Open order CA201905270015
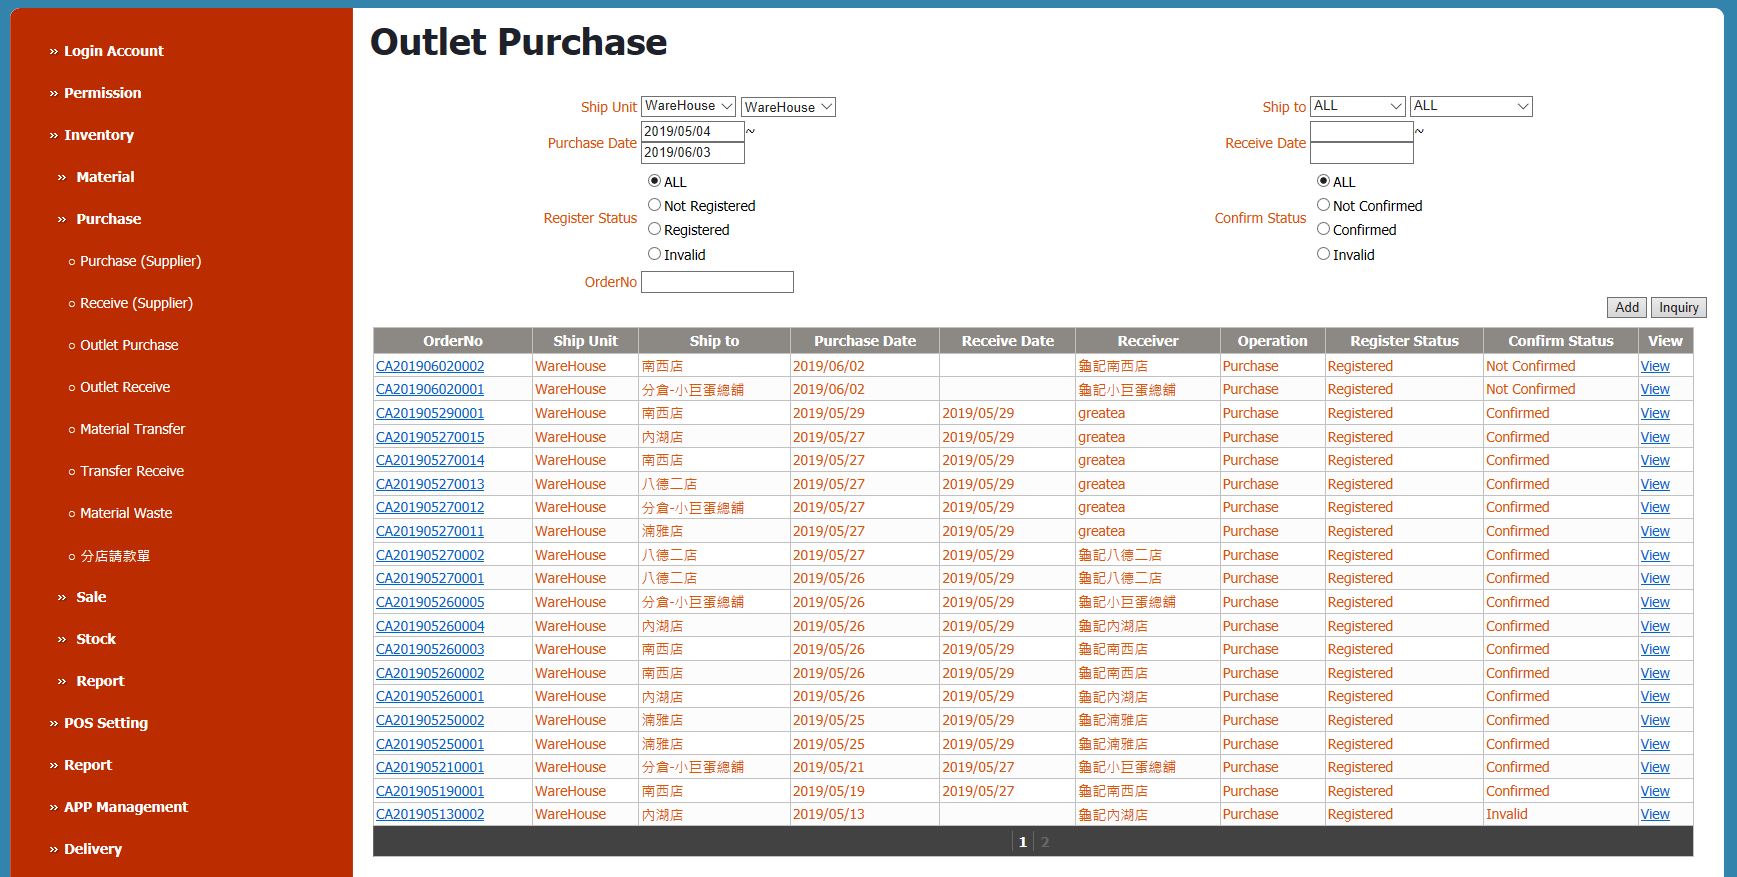This screenshot has width=1737, height=877. point(430,437)
